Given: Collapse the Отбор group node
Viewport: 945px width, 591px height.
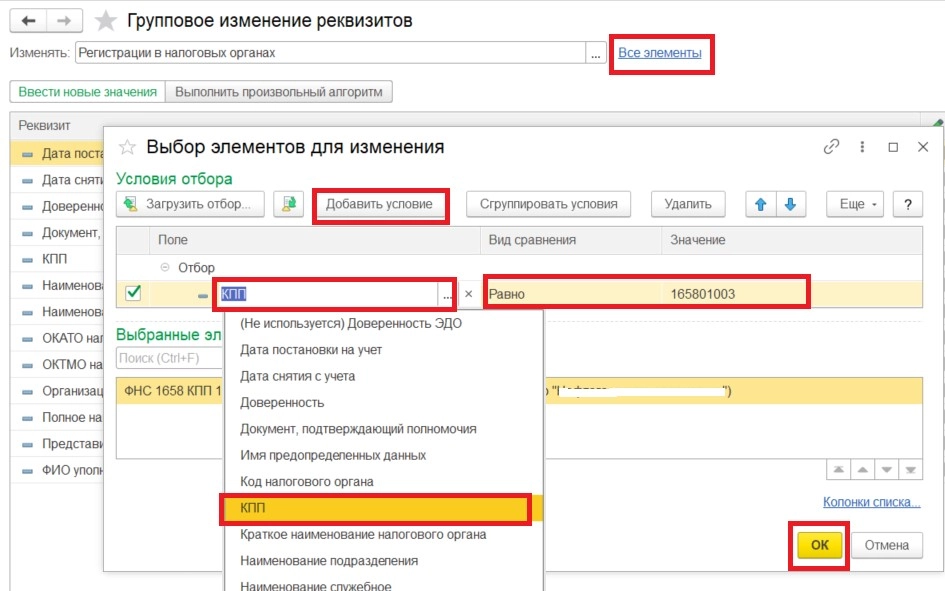Looking at the screenshot, I should [165, 267].
